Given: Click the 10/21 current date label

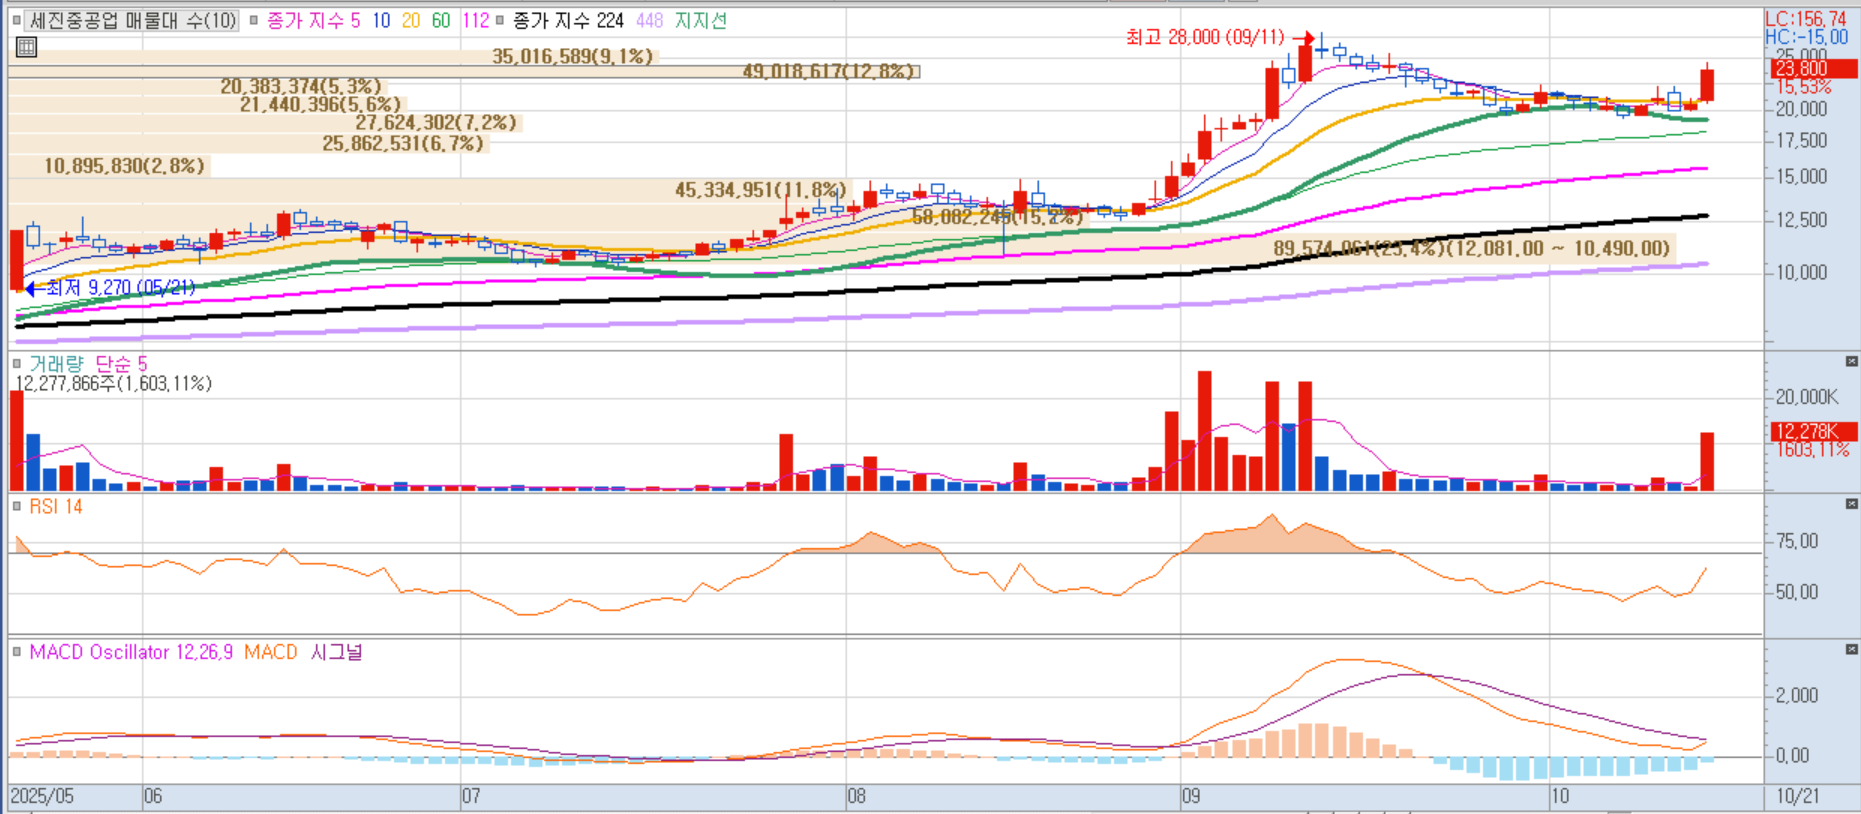Looking at the screenshot, I should coord(1797,796).
